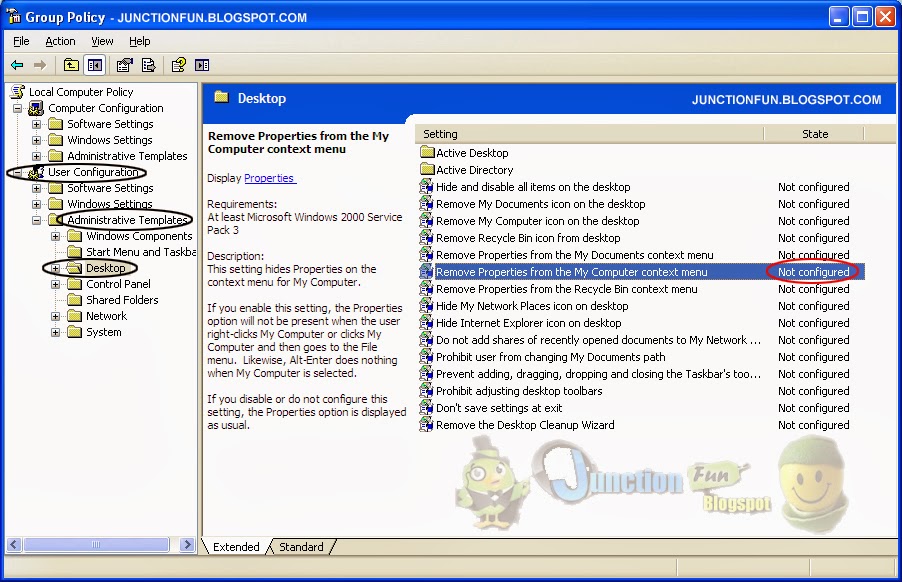Select Network folder in the tree

[106, 316]
